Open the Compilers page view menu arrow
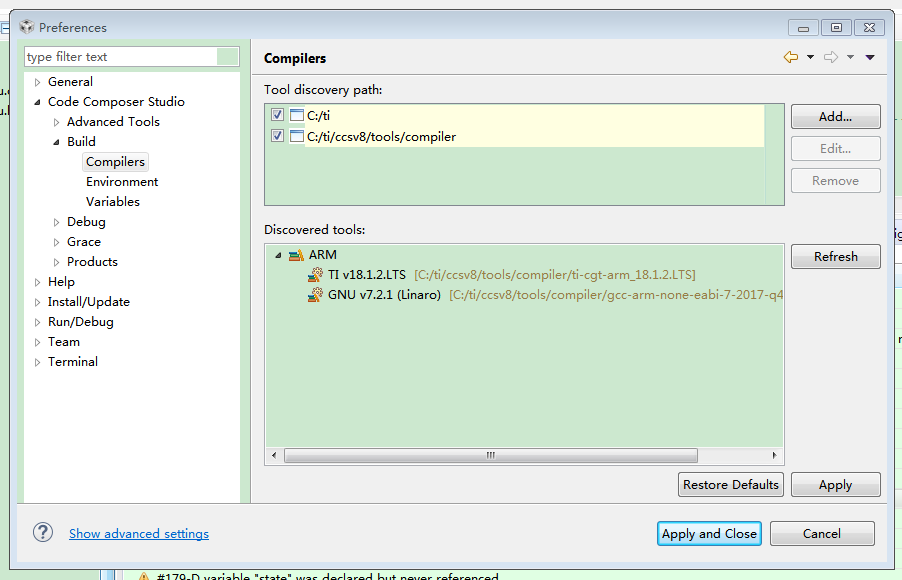This screenshot has width=902, height=580. pyautogui.click(x=870, y=57)
